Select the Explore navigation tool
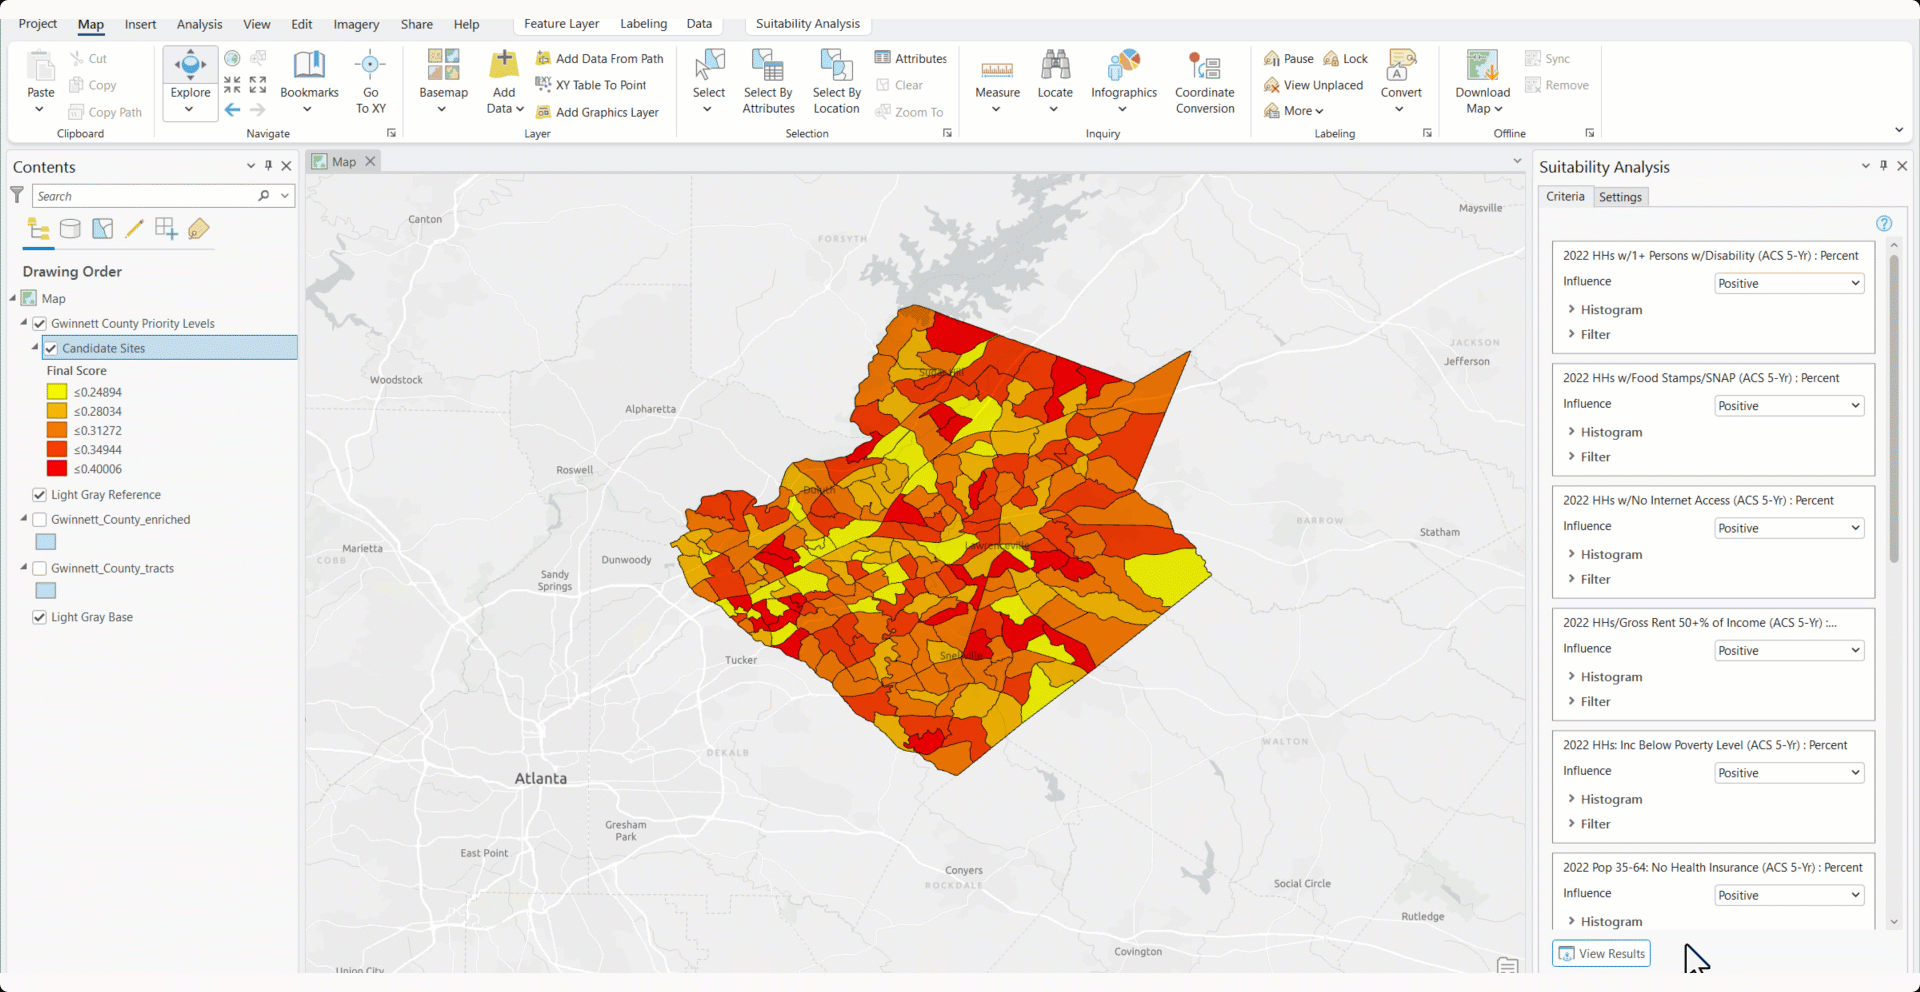This screenshot has height=992, width=1920. (189, 80)
